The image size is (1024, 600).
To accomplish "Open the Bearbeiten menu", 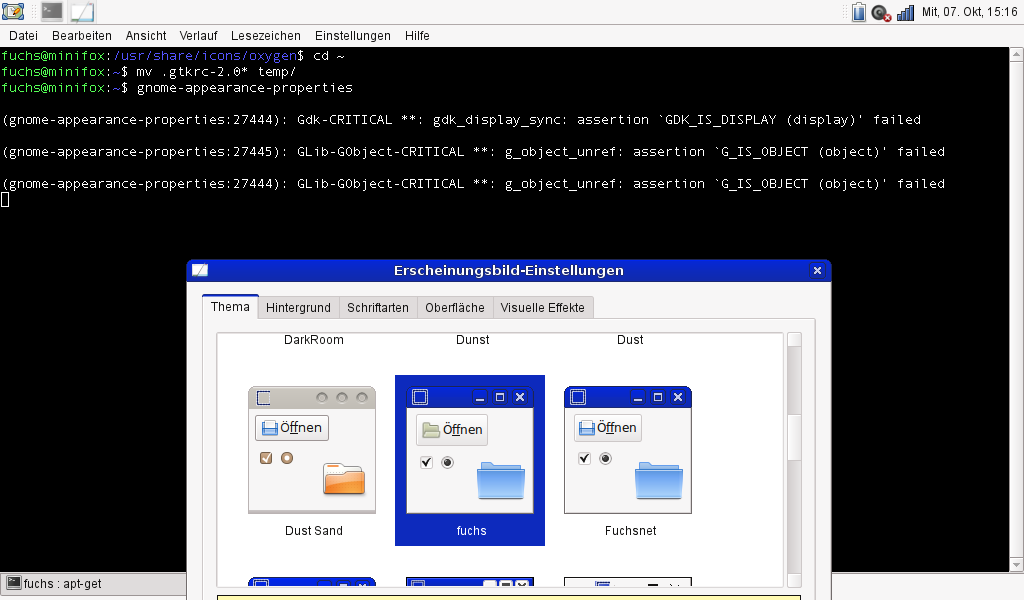I will [x=82, y=36].
